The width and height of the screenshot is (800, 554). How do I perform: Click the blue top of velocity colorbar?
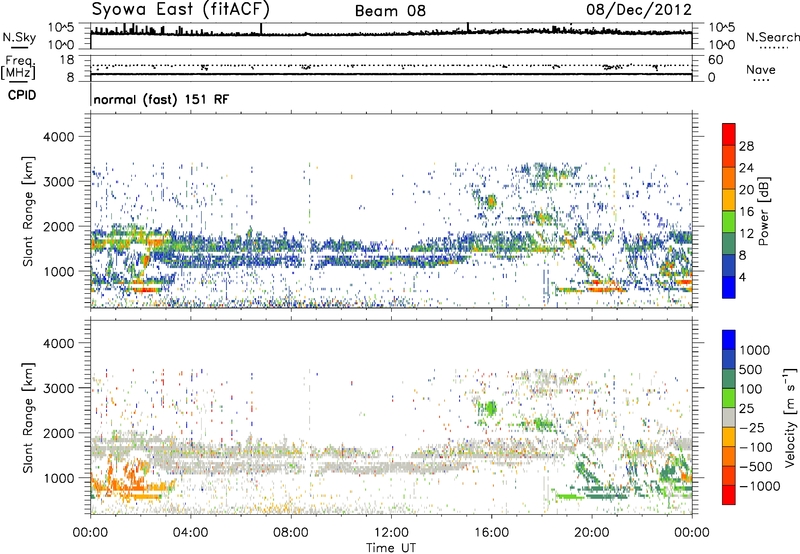point(729,340)
